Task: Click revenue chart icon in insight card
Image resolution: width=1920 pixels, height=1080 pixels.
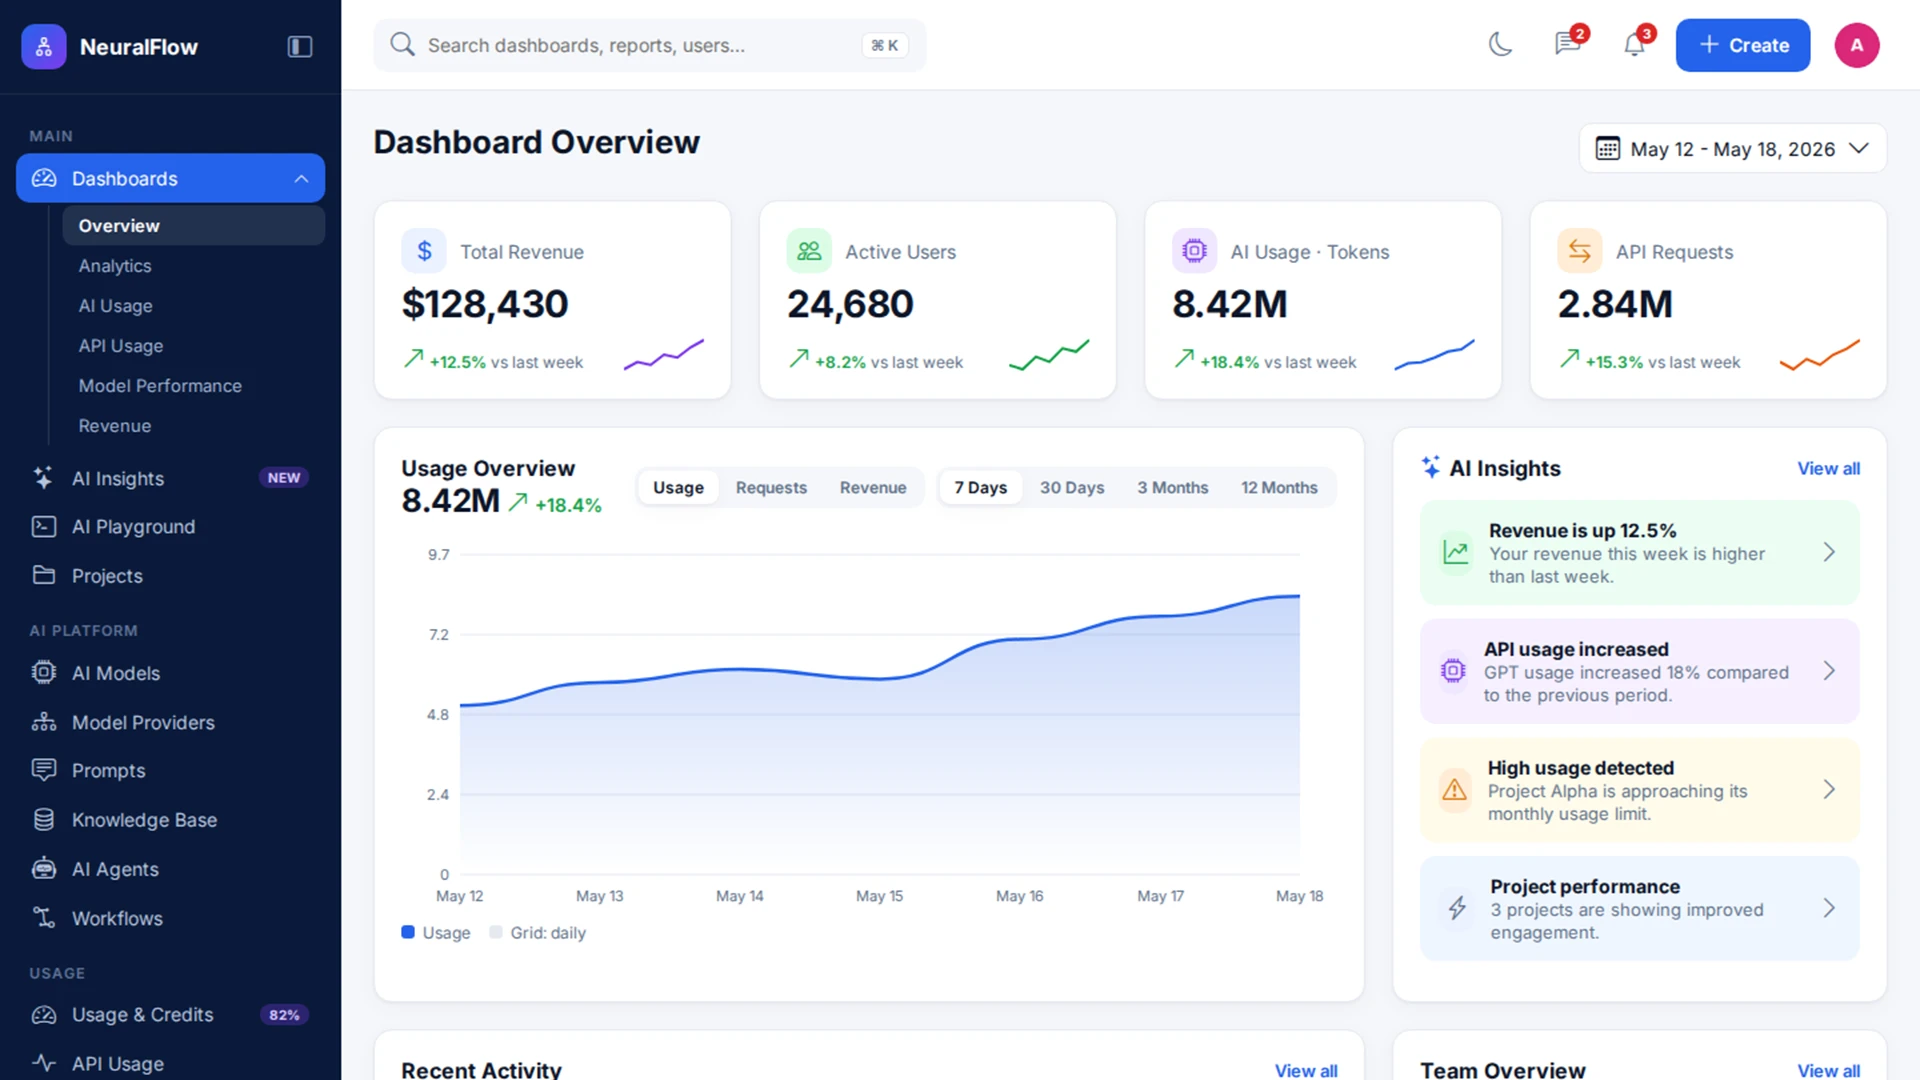Action: click(1456, 552)
